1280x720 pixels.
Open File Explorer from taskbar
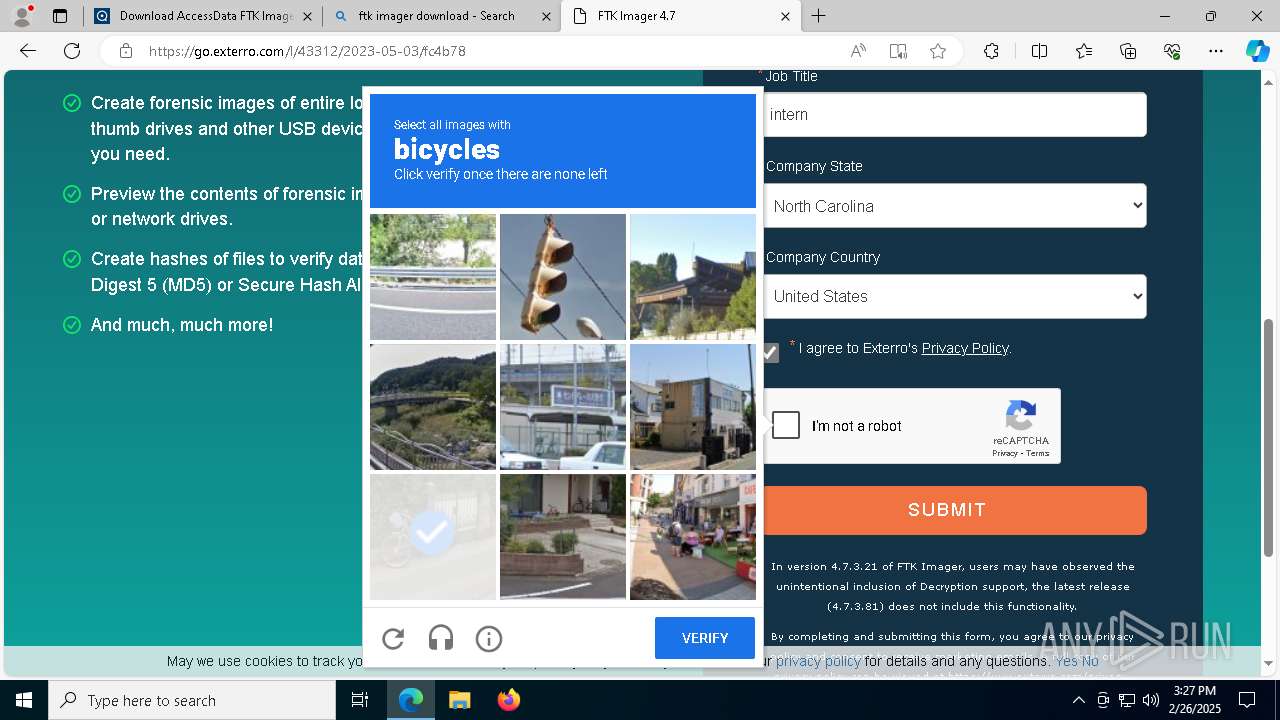pos(459,700)
